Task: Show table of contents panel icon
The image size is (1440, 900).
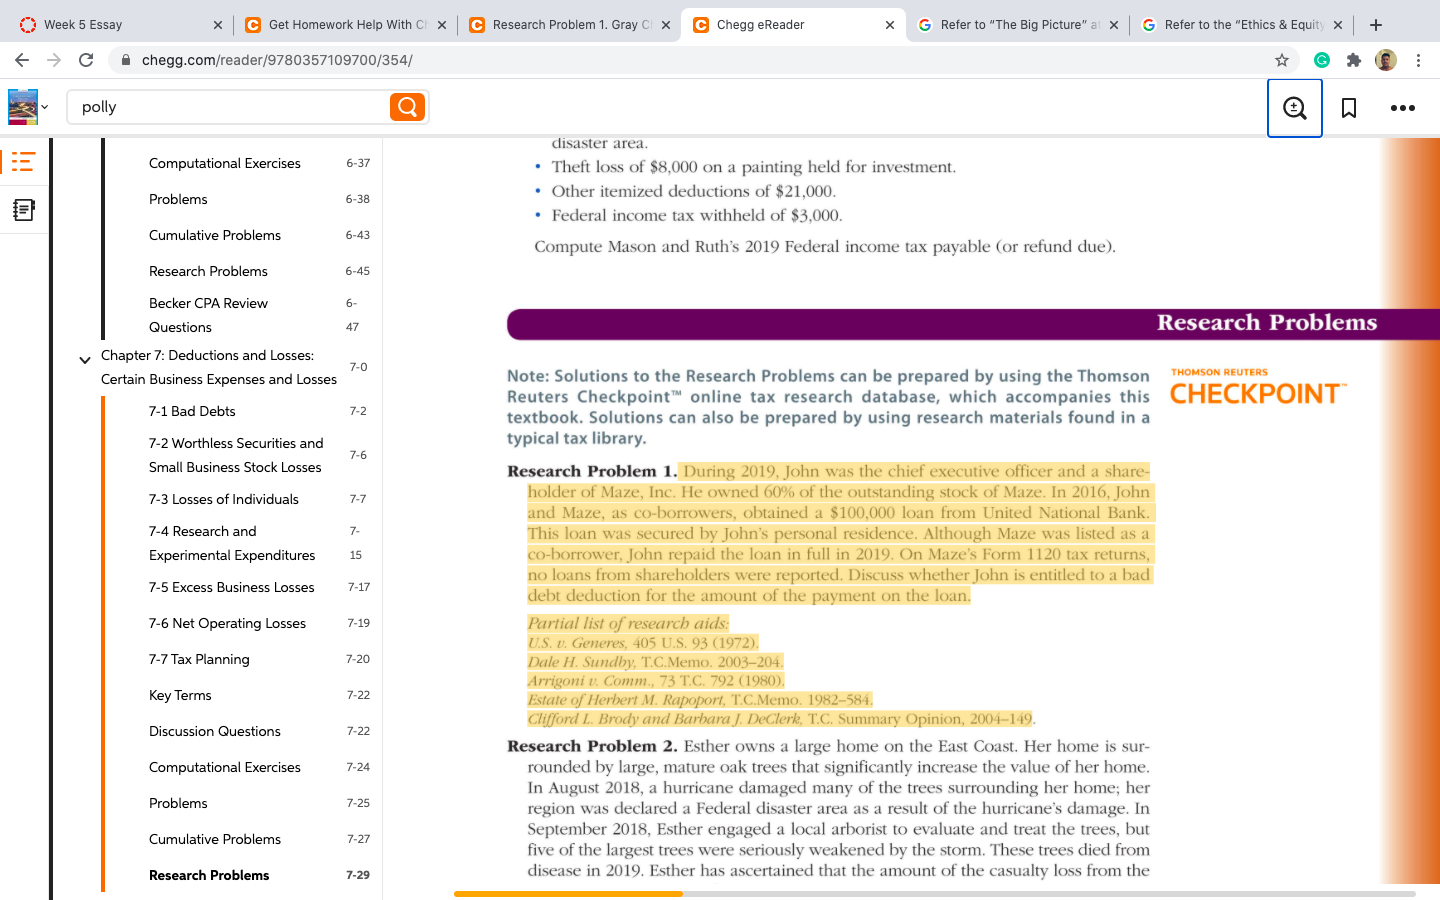Action: [x=23, y=162]
